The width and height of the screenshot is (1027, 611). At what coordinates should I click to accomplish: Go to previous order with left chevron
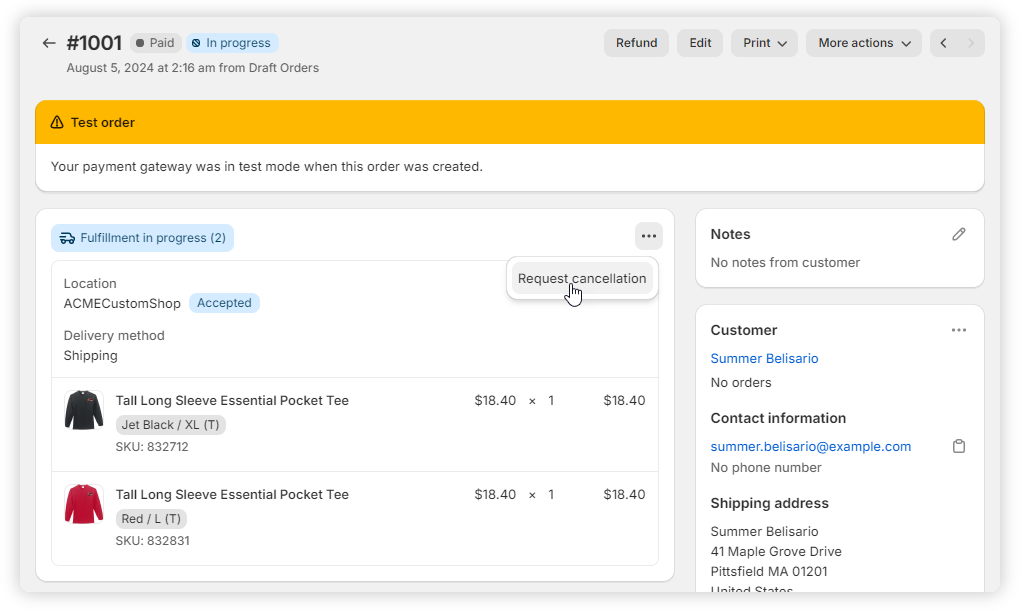(943, 43)
